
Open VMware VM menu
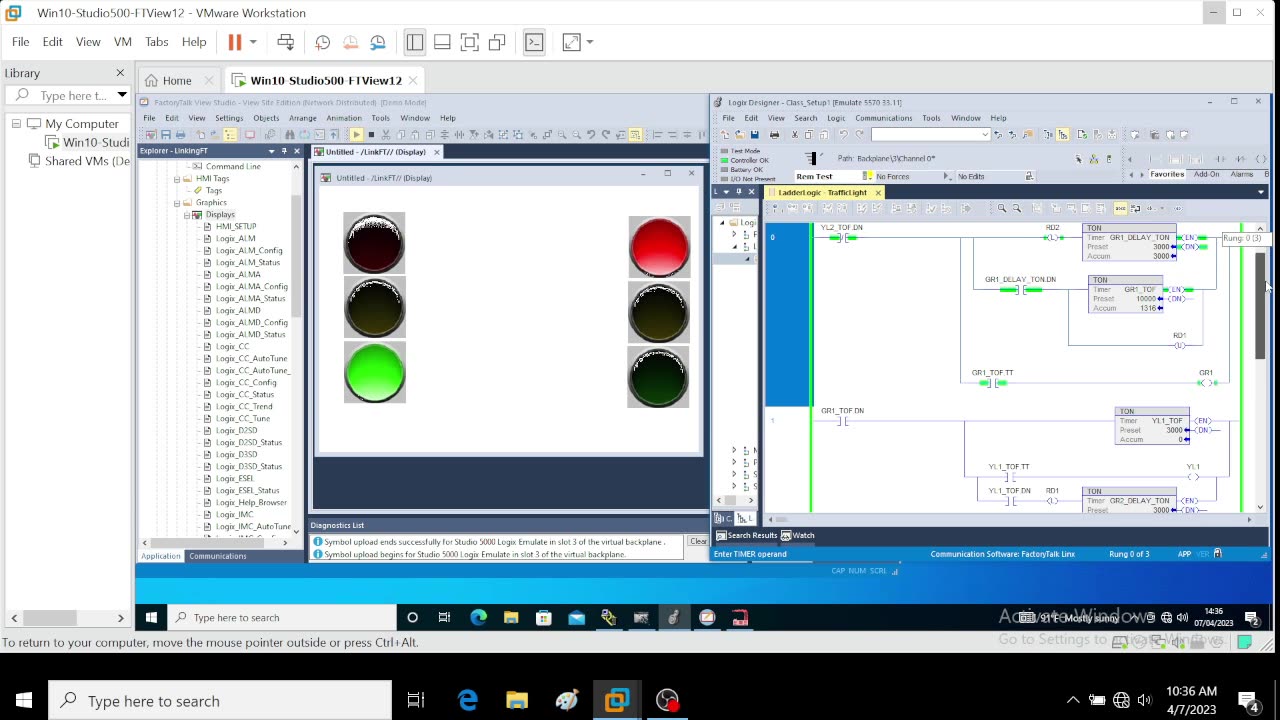pyautogui.click(x=123, y=42)
